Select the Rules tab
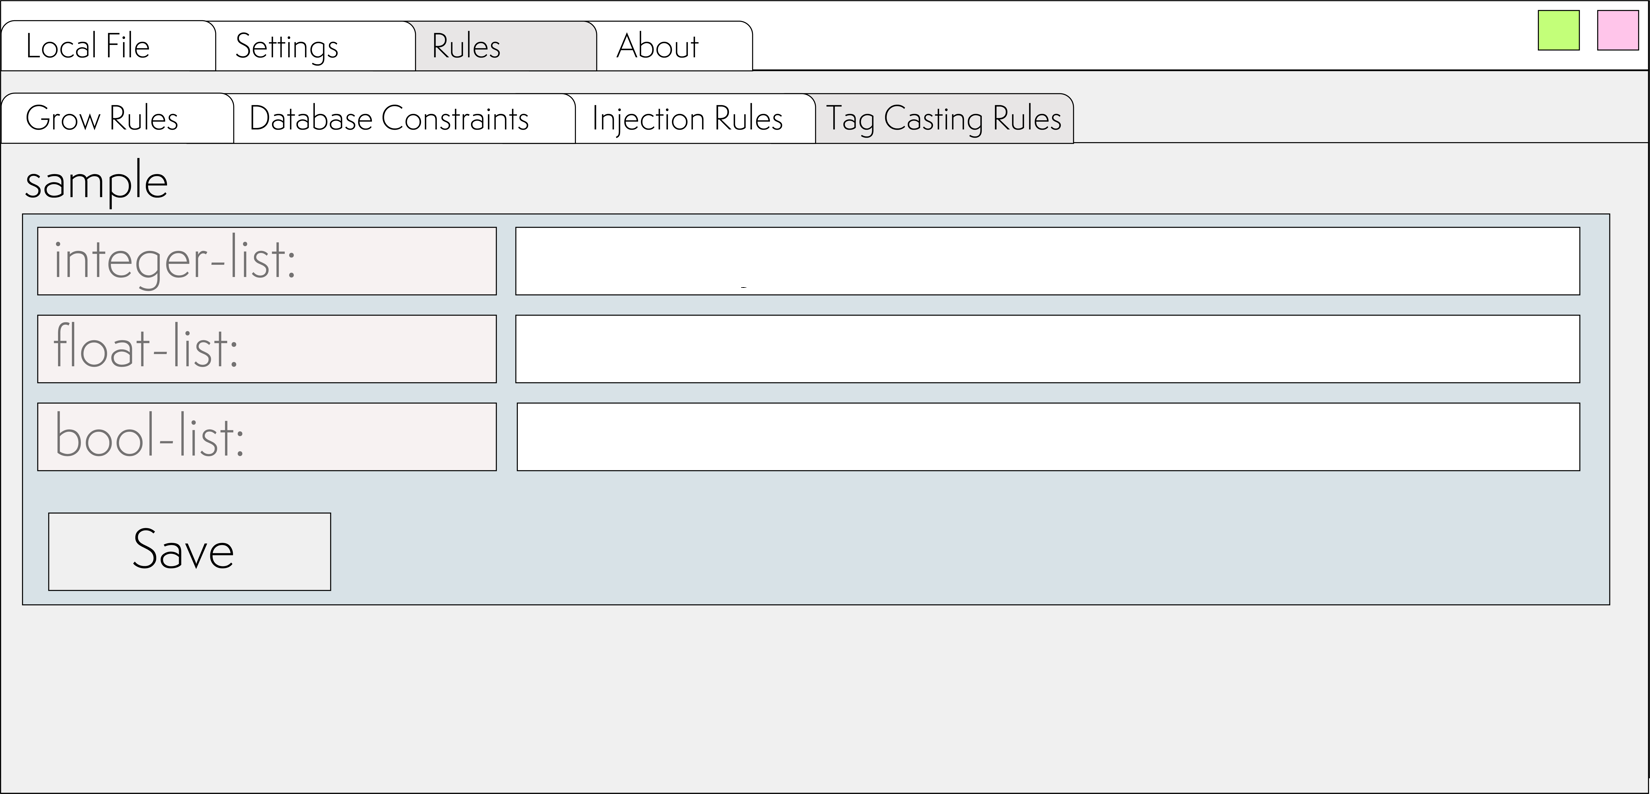This screenshot has width=1650, height=794. coord(506,46)
